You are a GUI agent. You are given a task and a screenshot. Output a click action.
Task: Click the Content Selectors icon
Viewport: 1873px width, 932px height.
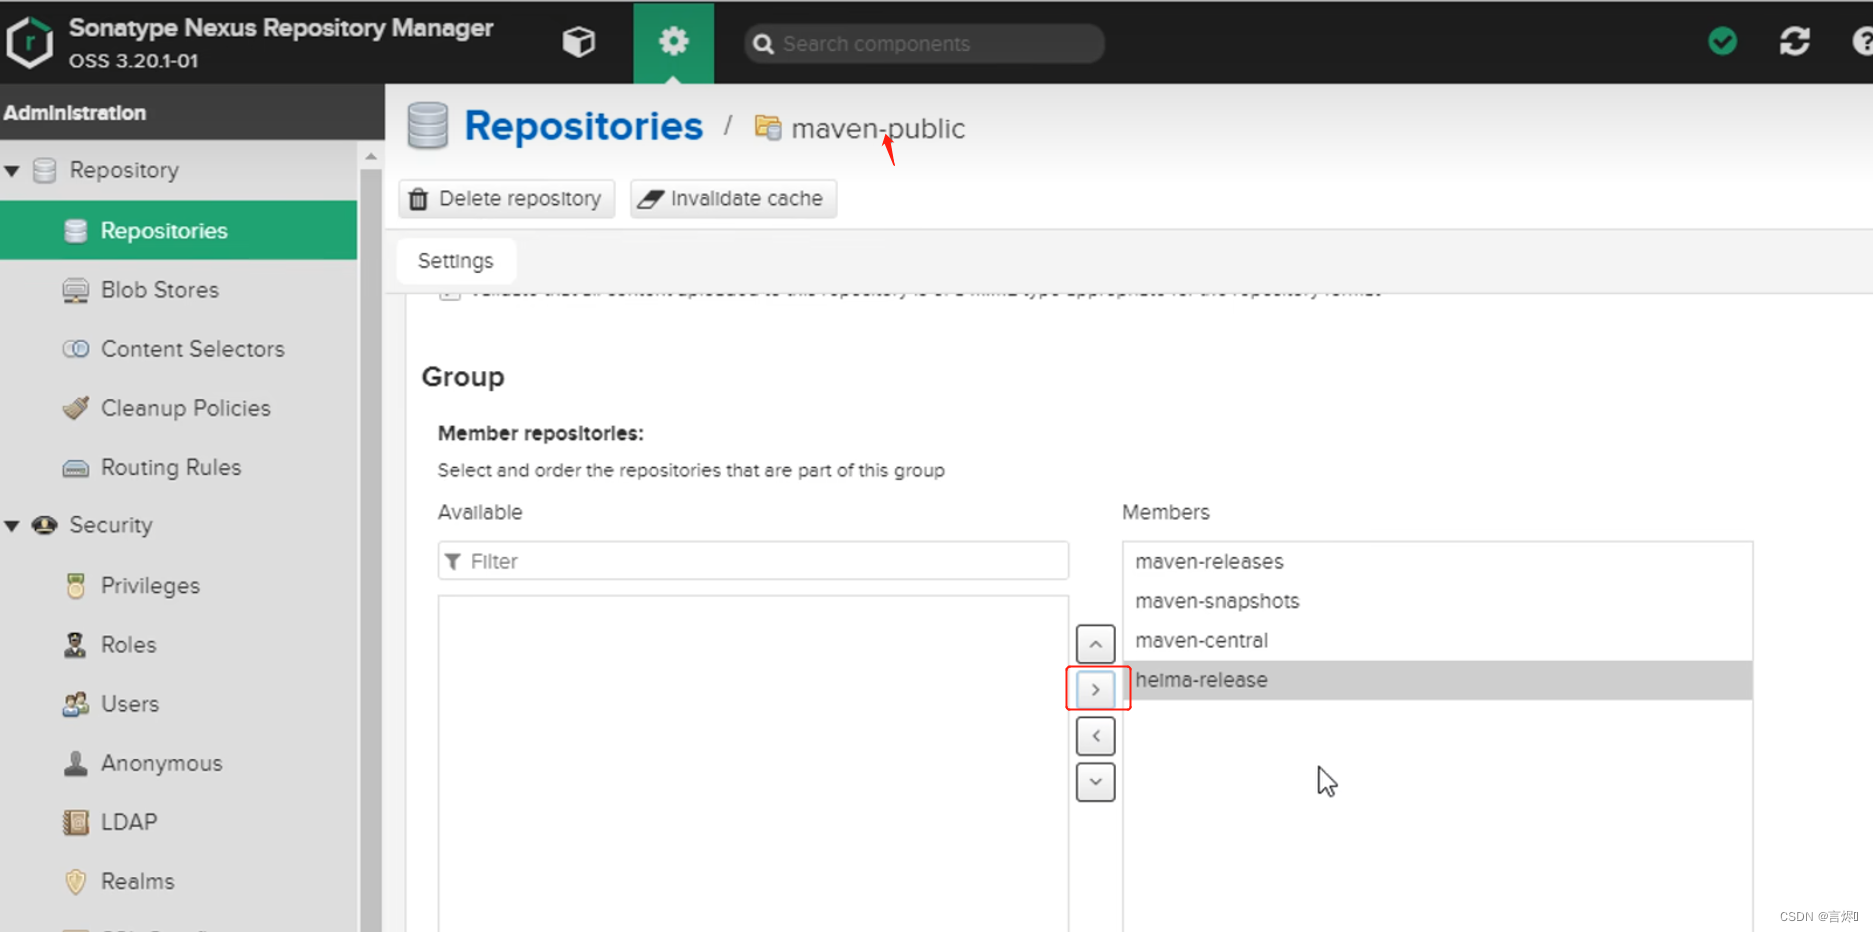point(75,349)
